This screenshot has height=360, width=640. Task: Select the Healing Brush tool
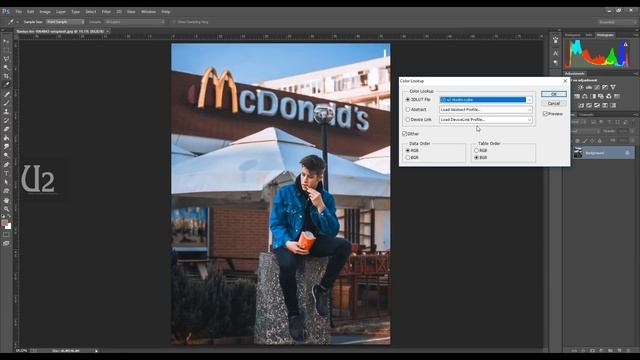pos(6,94)
